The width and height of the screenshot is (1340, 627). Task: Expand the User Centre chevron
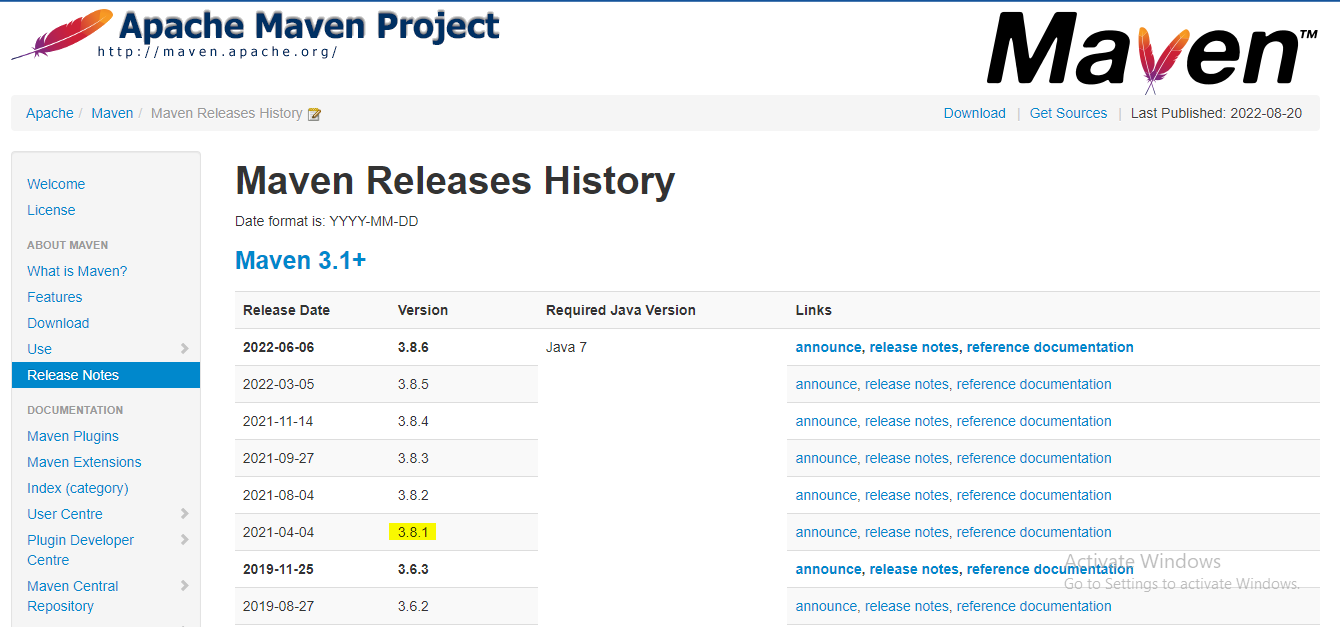(184, 514)
